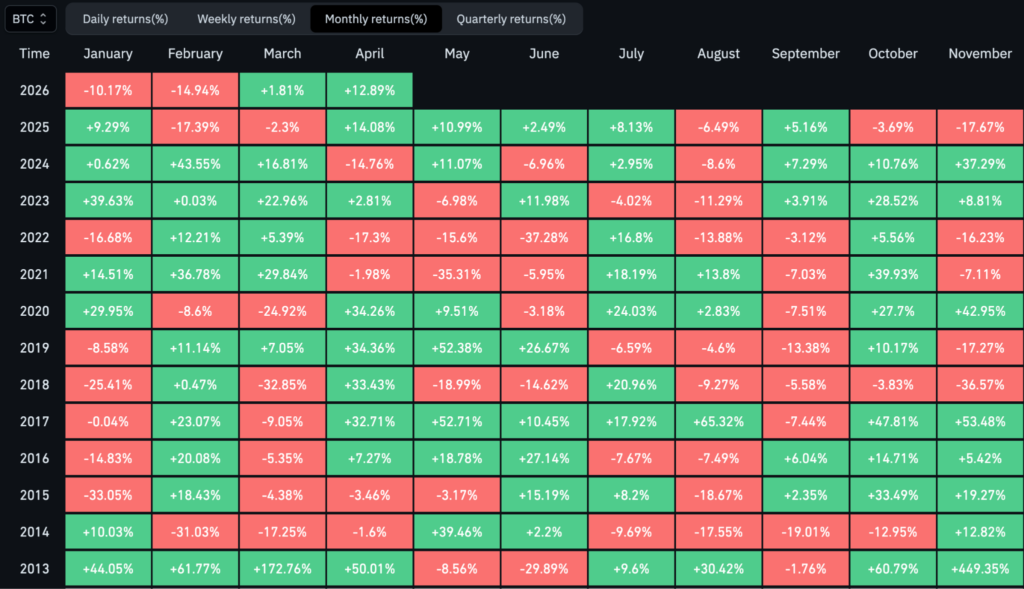
Task: Select the 2026 row label
Action: click(33, 90)
